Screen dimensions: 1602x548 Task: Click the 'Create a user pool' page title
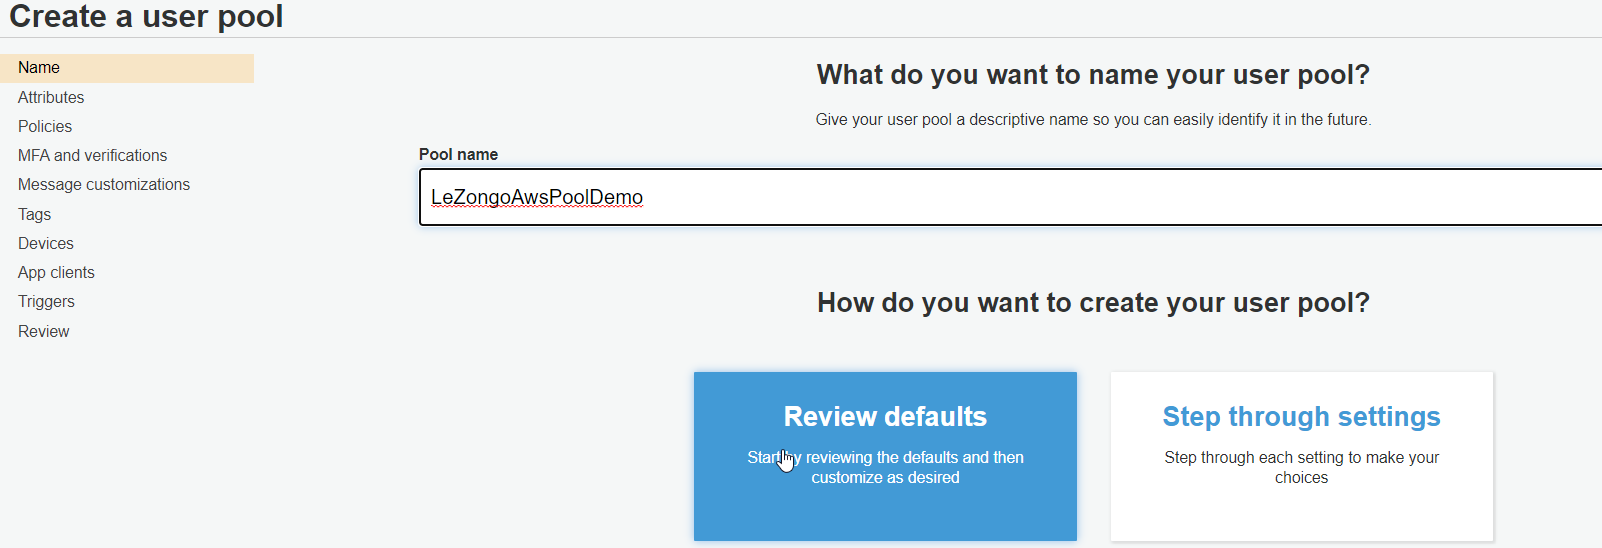point(146,17)
